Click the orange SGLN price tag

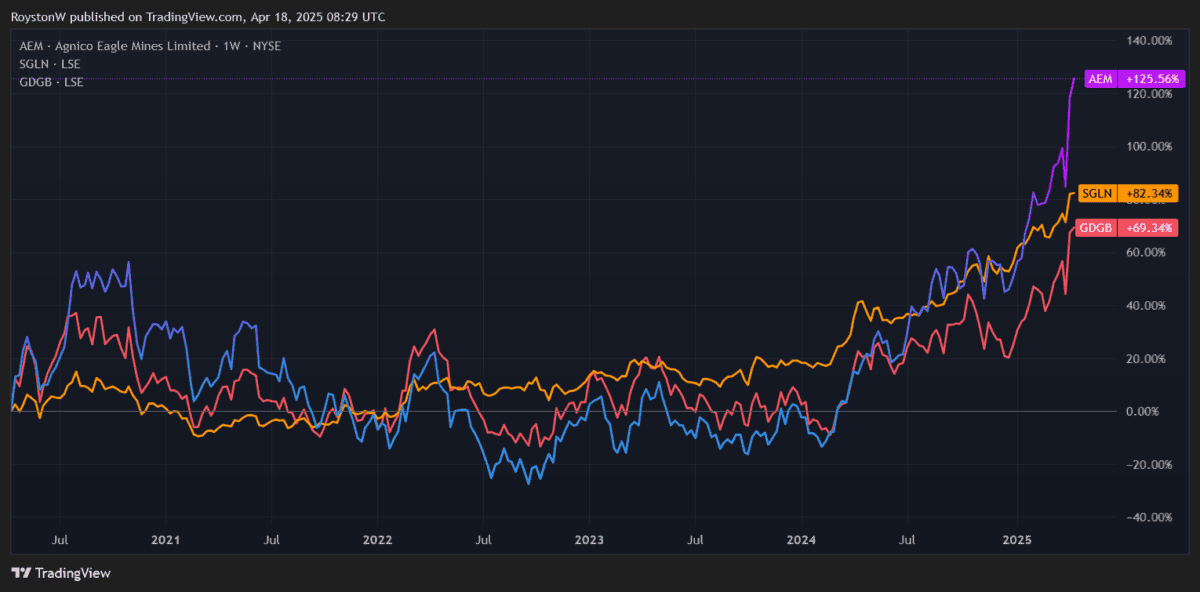click(1097, 193)
